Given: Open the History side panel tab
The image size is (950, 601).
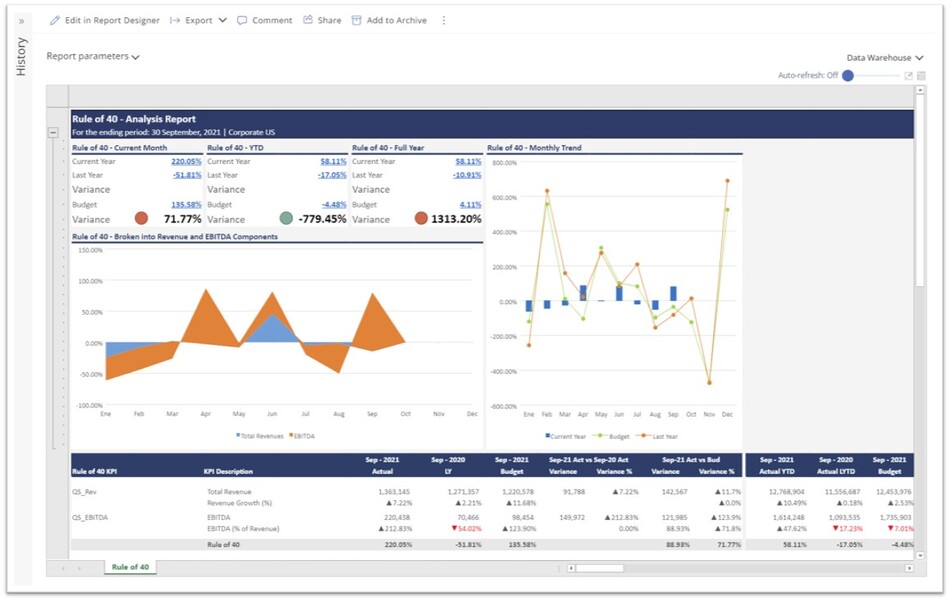Looking at the screenshot, I should pyautogui.click(x=21, y=56).
